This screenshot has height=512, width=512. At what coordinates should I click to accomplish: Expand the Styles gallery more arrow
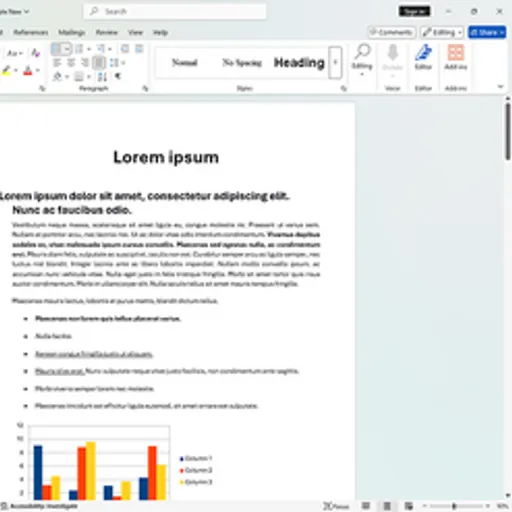click(335, 63)
